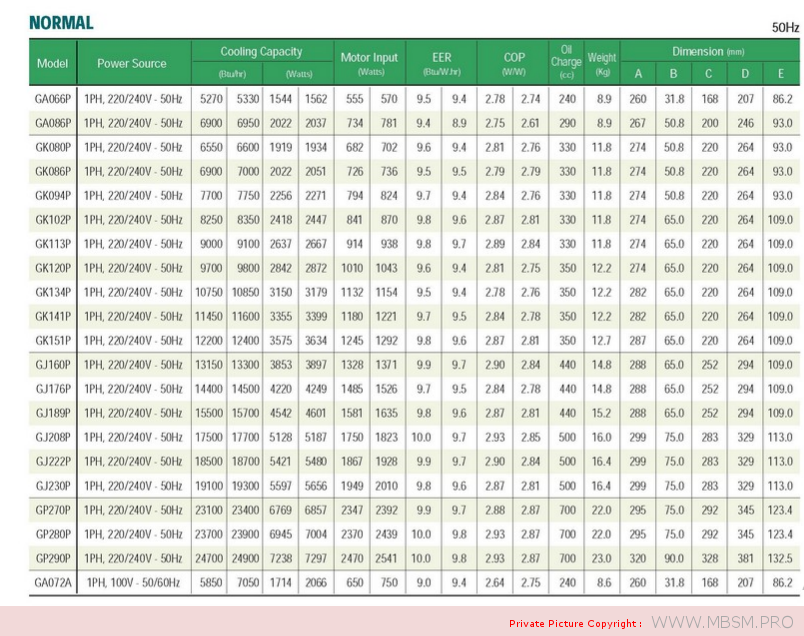The height and width of the screenshot is (636, 804).
Task: Click the 50Hz label at top right
Action: click(785, 28)
